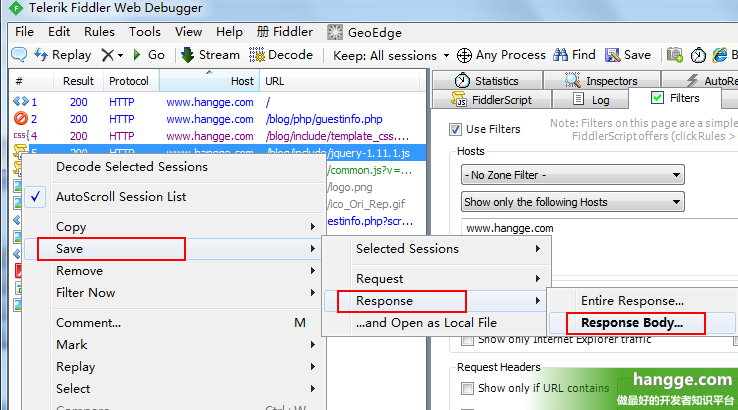Choose Comment... in context menu
This screenshot has height=410, width=738.
click(174, 323)
